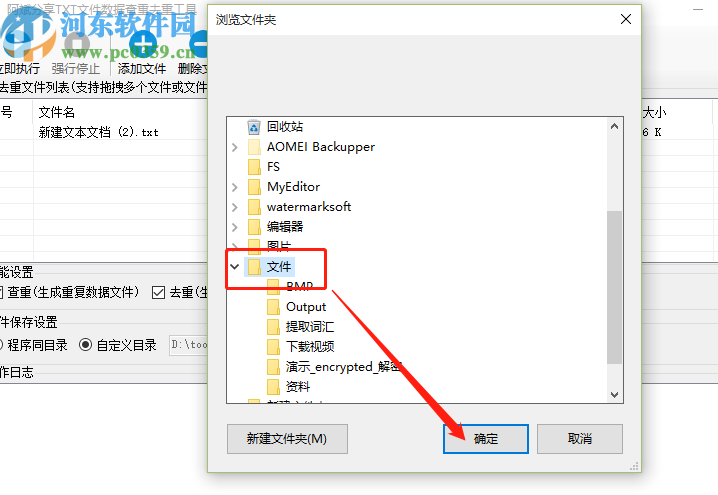Expand the AOMEI Backupper folder
The height and width of the screenshot is (495, 718).
pyautogui.click(x=235, y=147)
